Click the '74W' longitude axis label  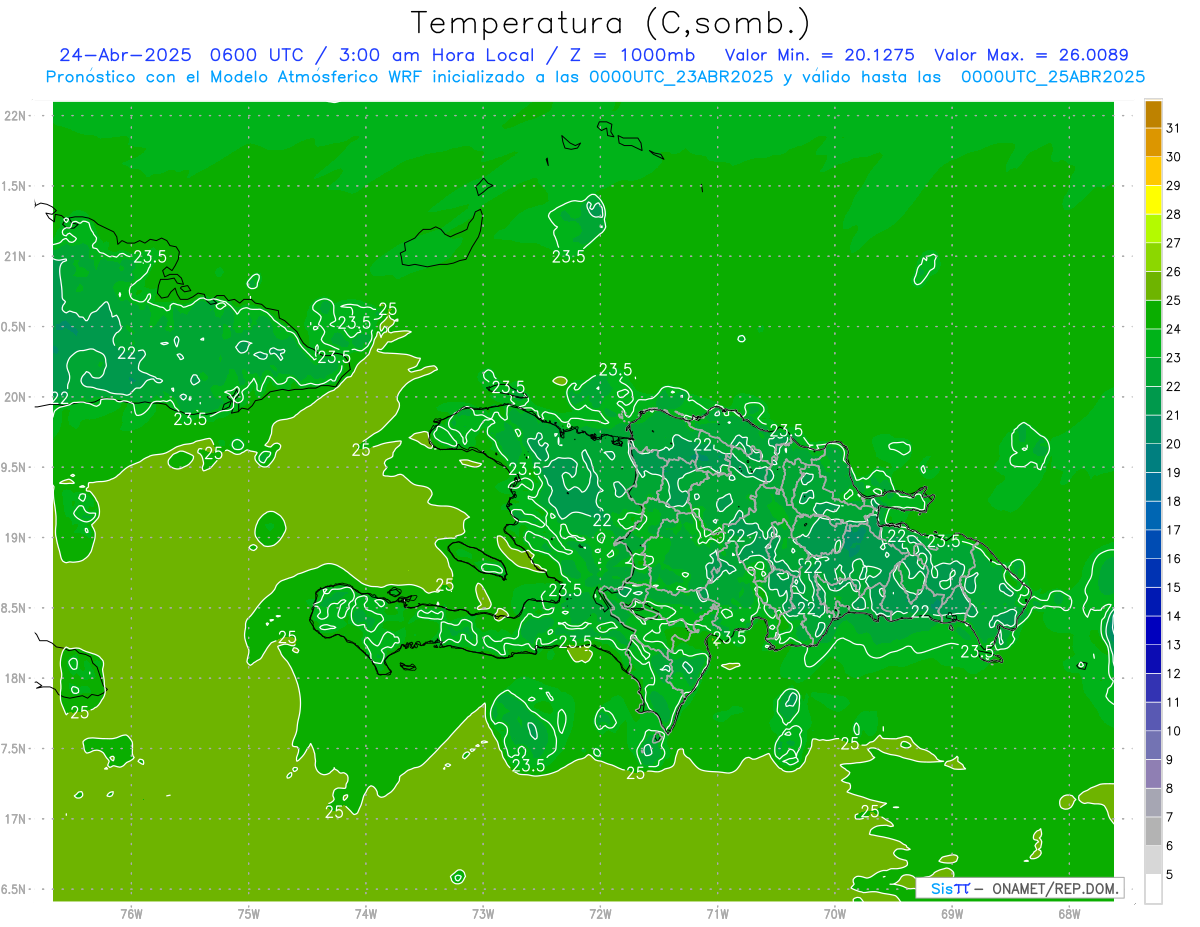366,915
